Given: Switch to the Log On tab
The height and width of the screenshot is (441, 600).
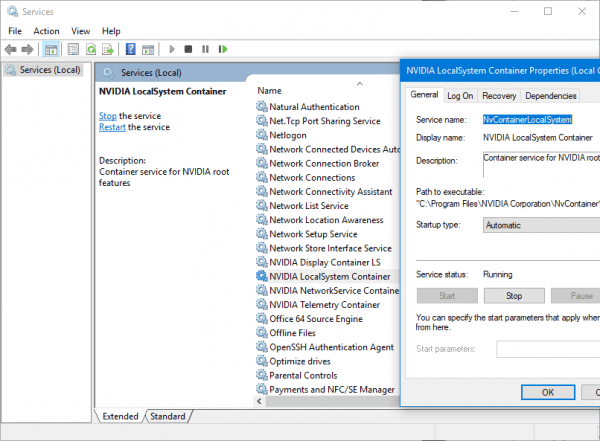Looking at the screenshot, I should point(460,96).
